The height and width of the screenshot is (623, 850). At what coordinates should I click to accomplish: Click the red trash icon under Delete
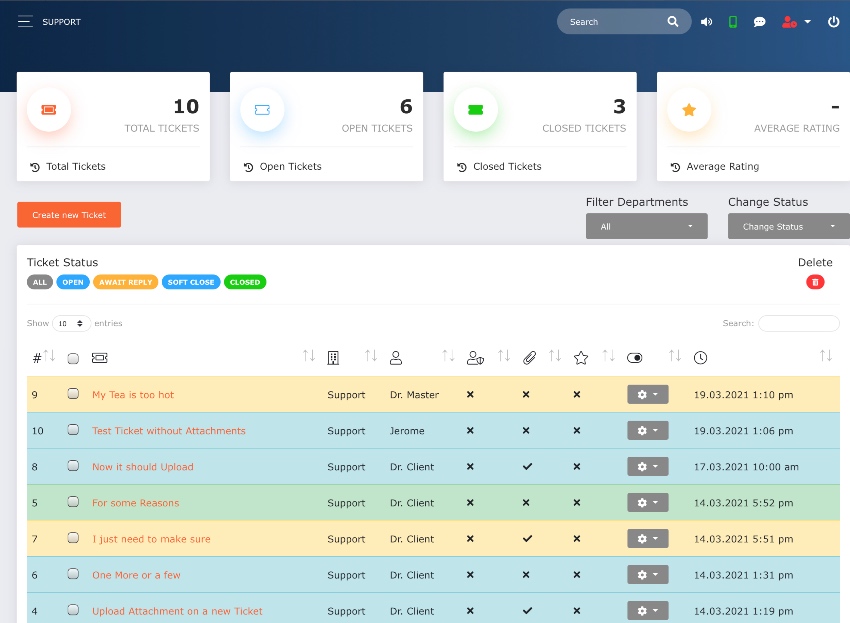(815, 282)
